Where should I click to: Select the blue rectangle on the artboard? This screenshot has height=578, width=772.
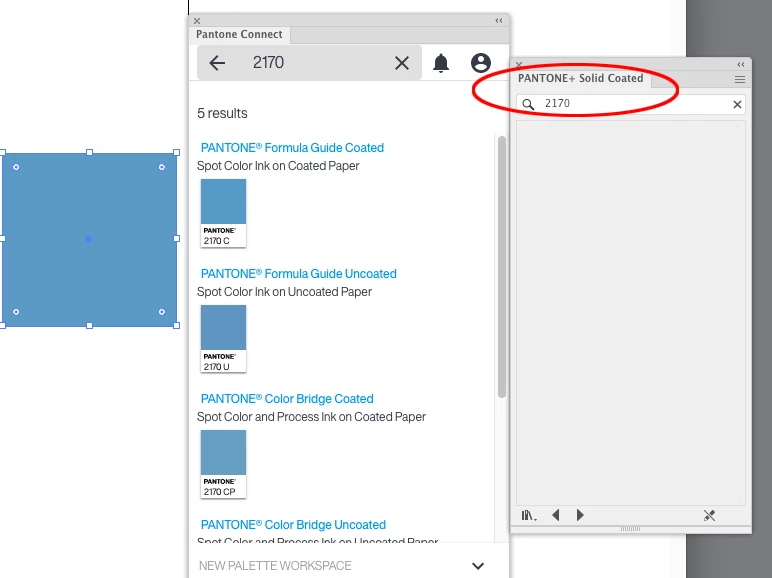tap(89, 239)
